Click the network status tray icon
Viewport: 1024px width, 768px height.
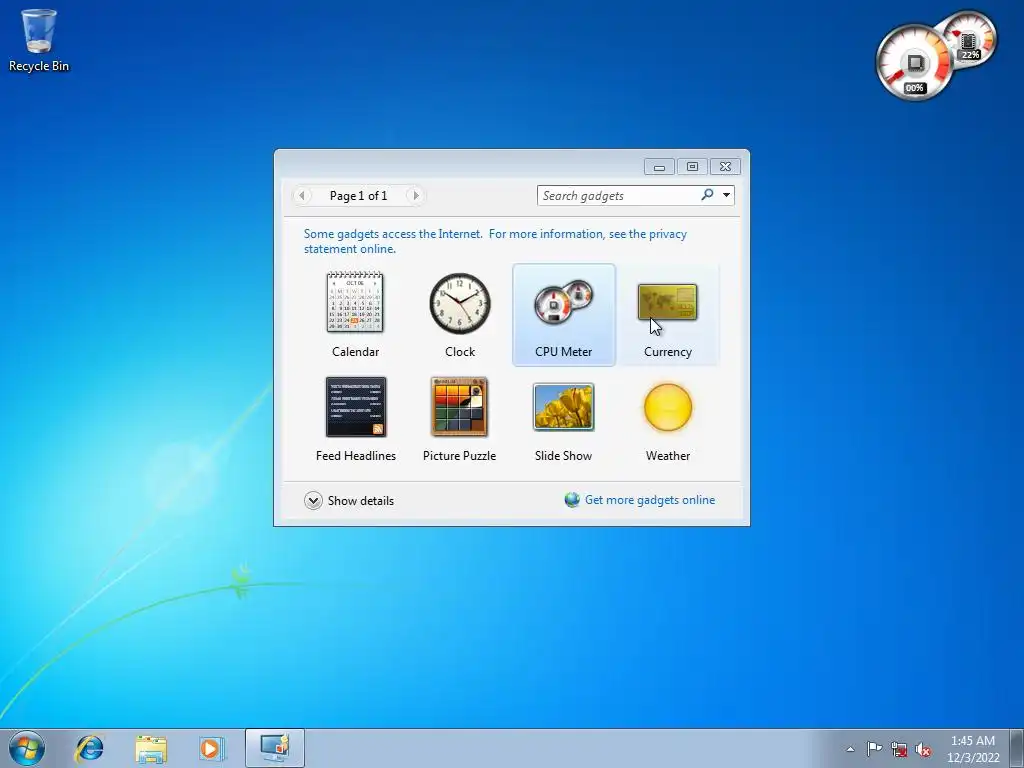click(899, 749)
